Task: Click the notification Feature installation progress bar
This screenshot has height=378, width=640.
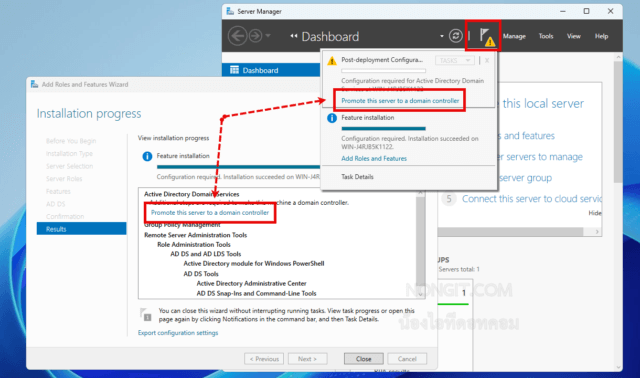Action: [x=383, y=129]
